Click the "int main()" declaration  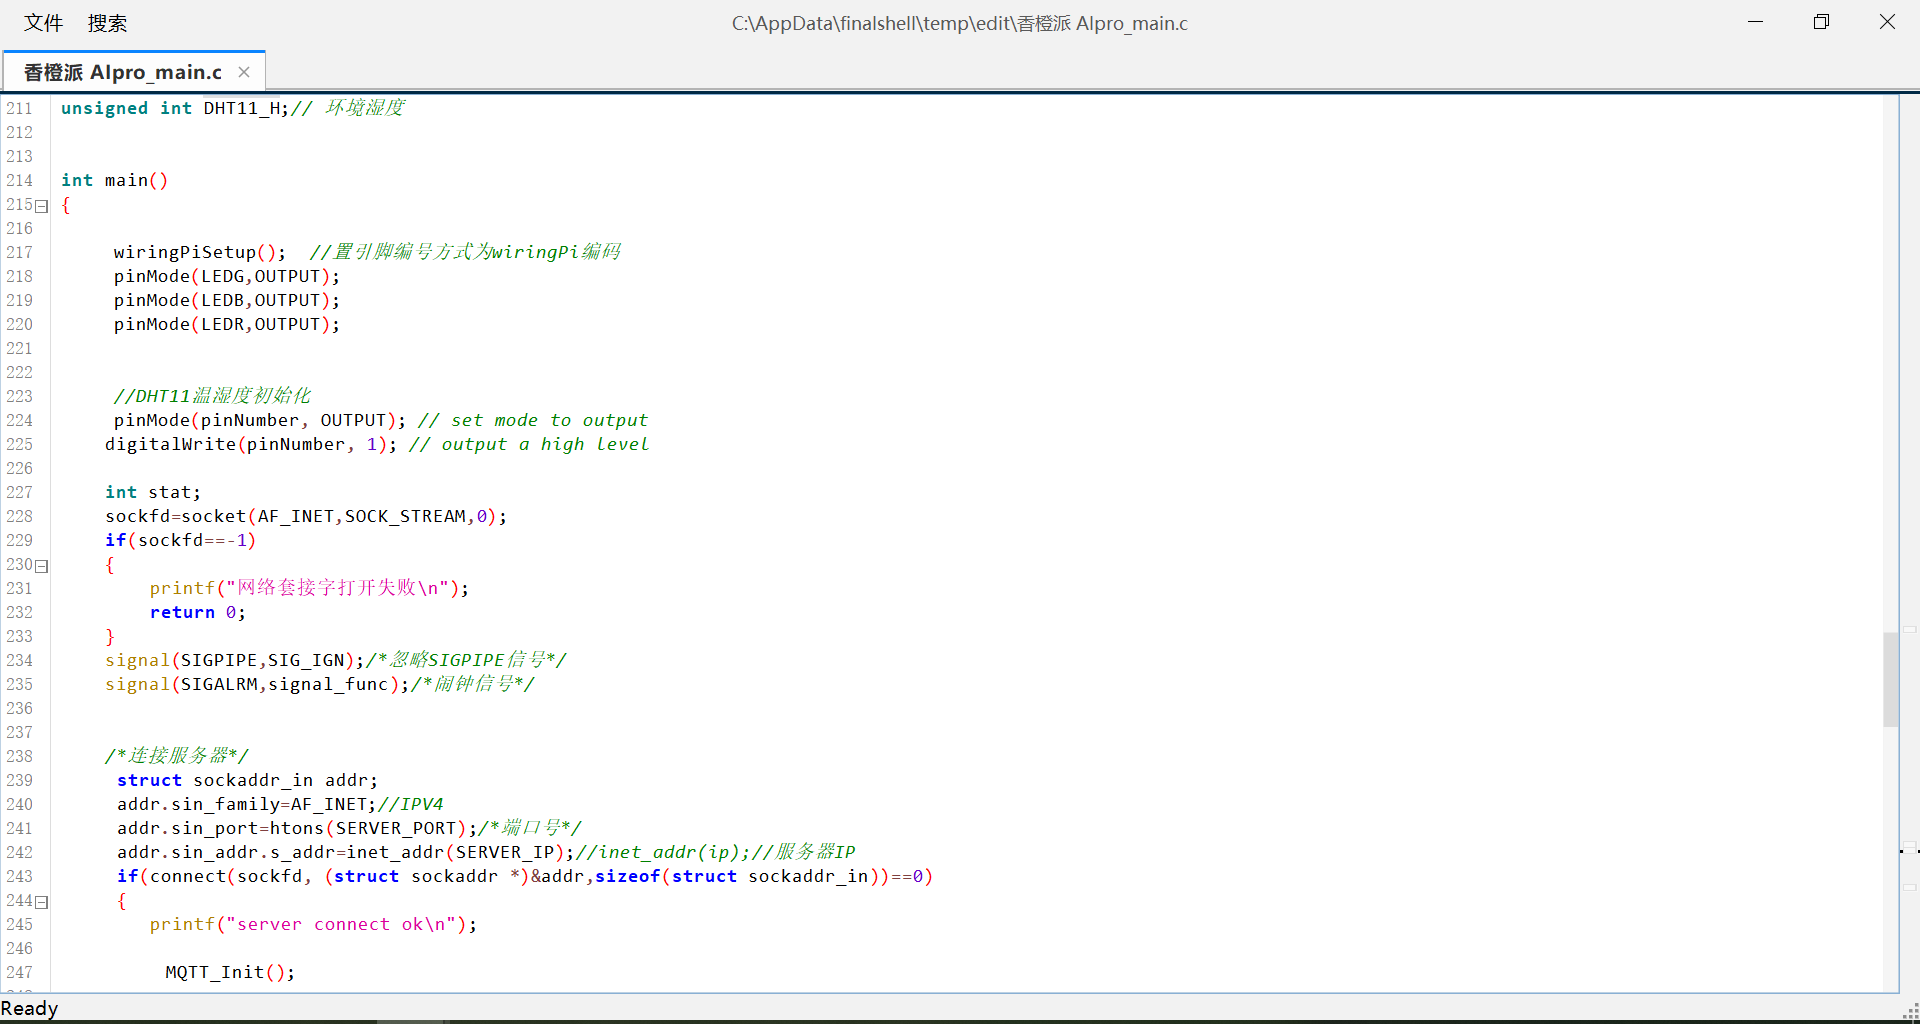[114, 180]
